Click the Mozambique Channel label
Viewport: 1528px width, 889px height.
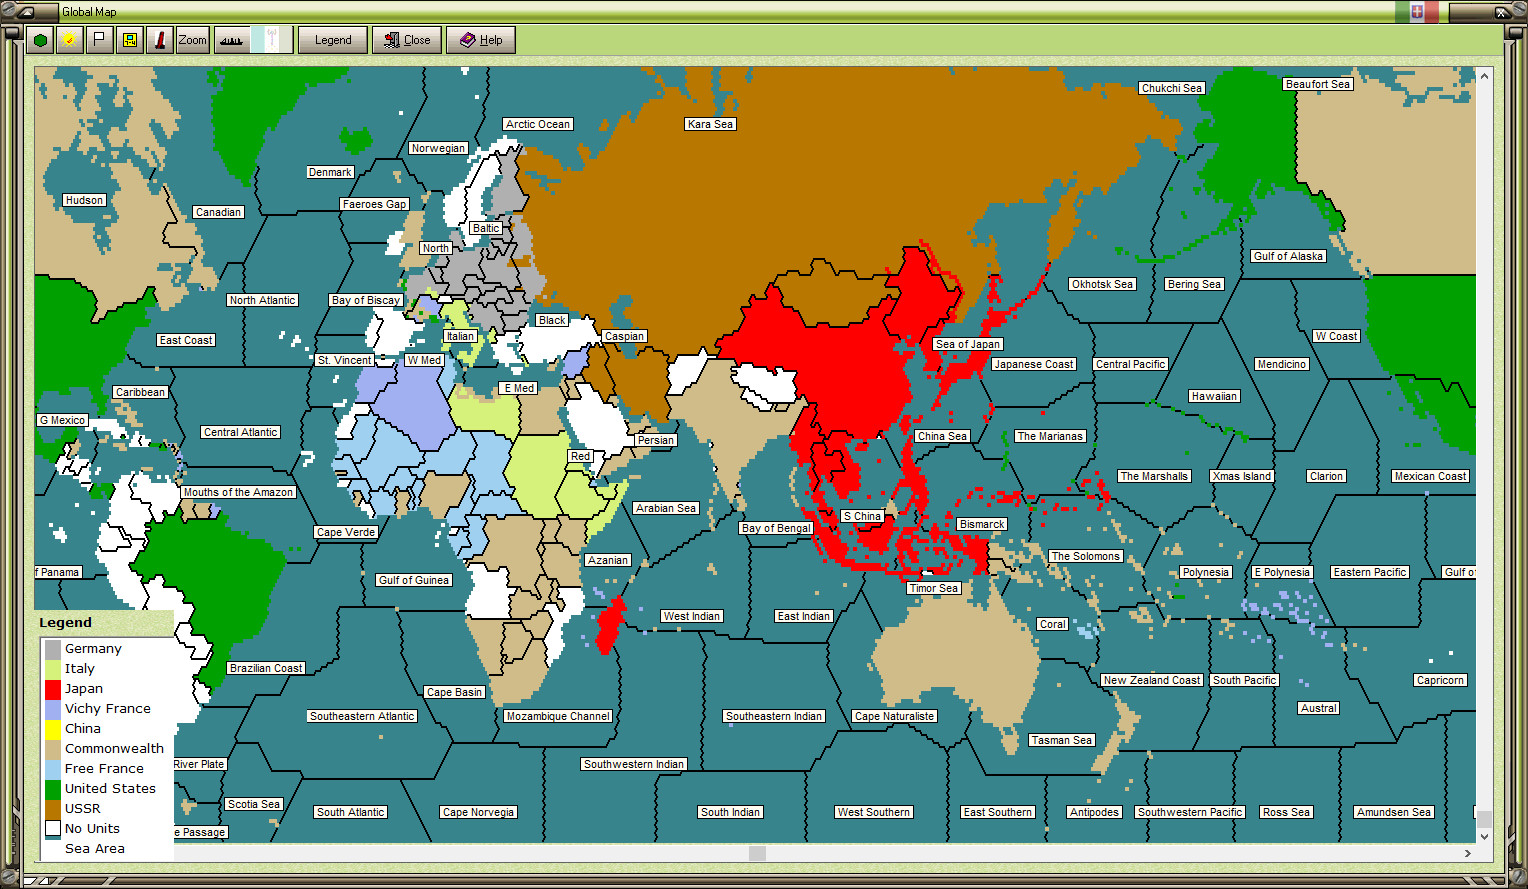[558, 716]
